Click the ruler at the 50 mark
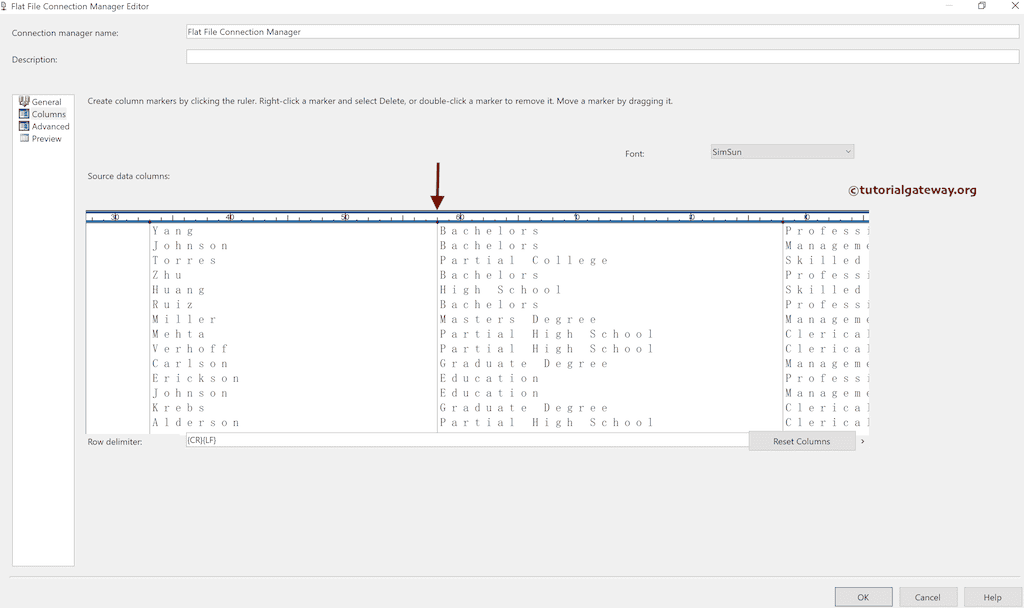 345,217
